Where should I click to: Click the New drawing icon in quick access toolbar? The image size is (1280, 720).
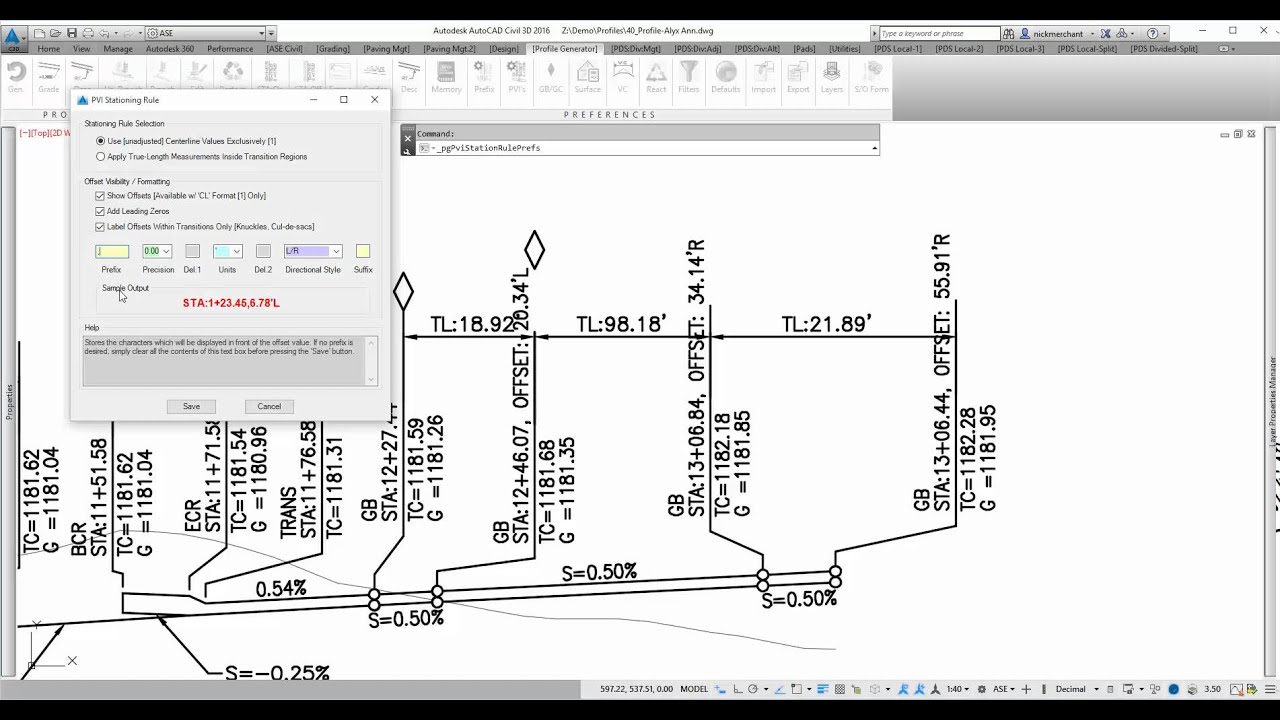point(40,33)
